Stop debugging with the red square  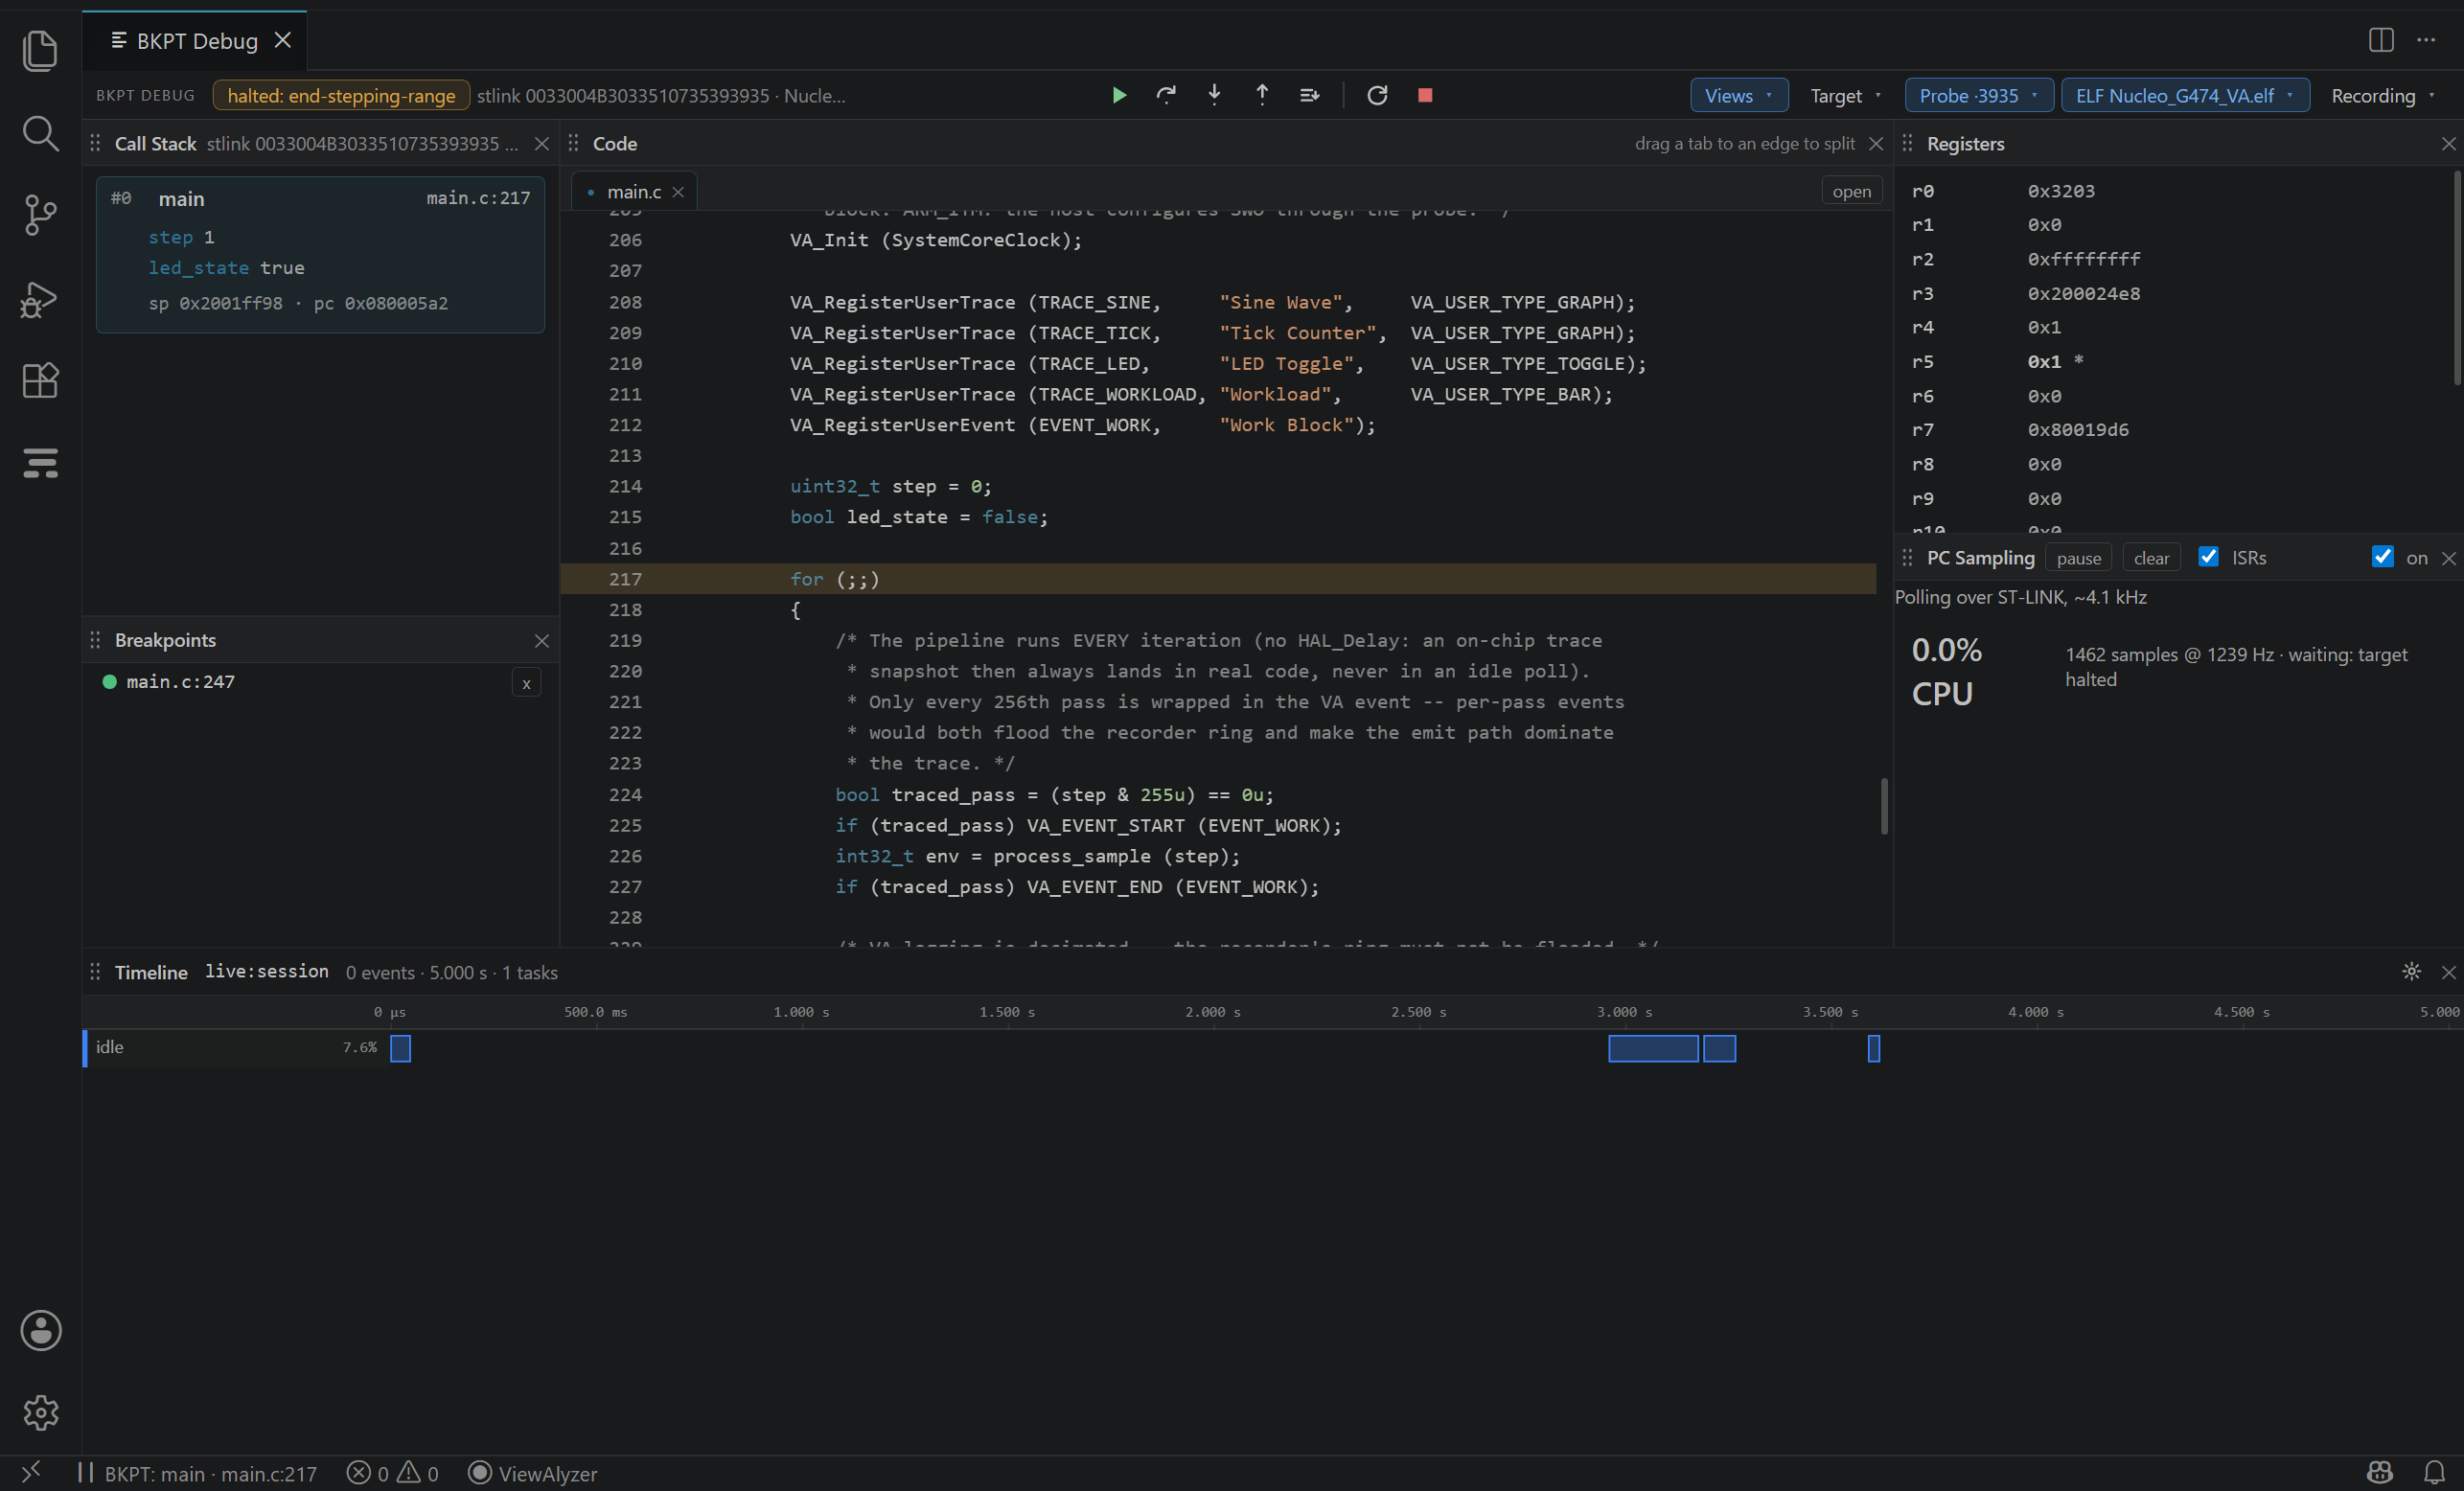pos(1425,95)
